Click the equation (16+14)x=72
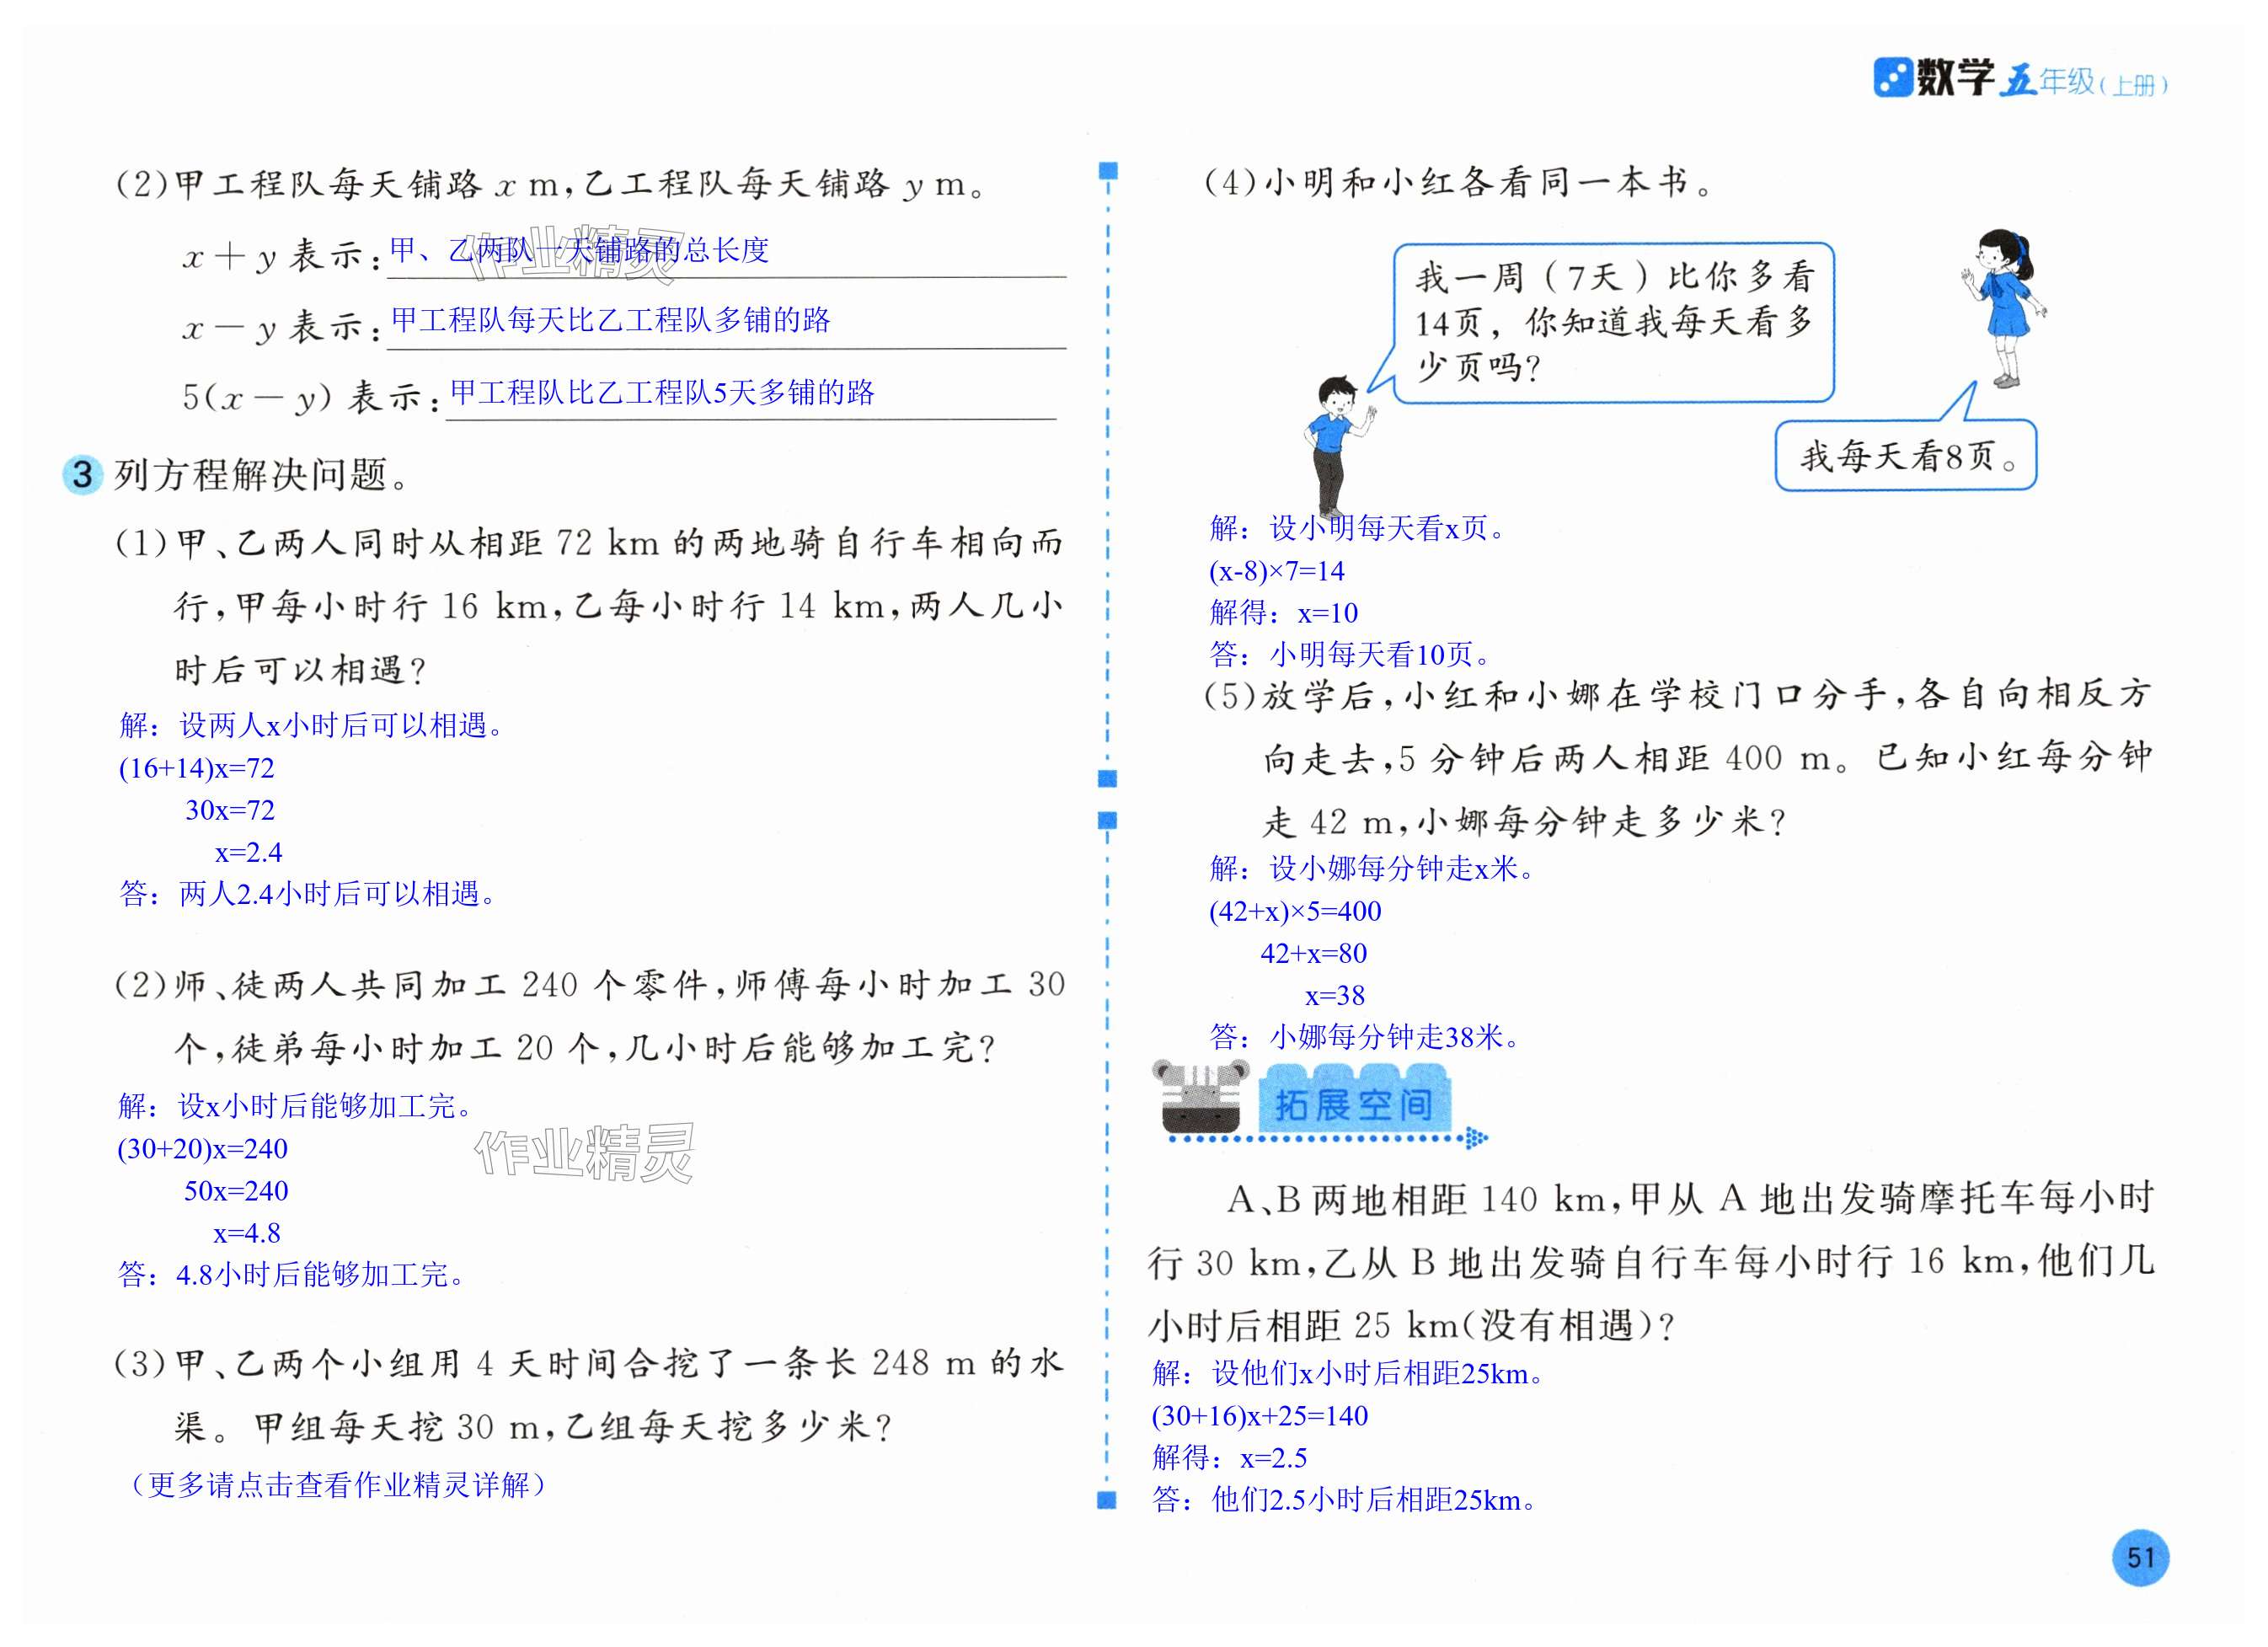Viewport: 2268px width, 1647px height. click(x=196, y=768)
